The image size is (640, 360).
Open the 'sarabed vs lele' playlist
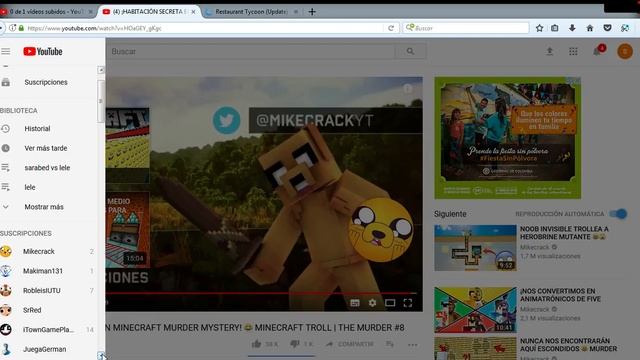[x=47, y=168]
